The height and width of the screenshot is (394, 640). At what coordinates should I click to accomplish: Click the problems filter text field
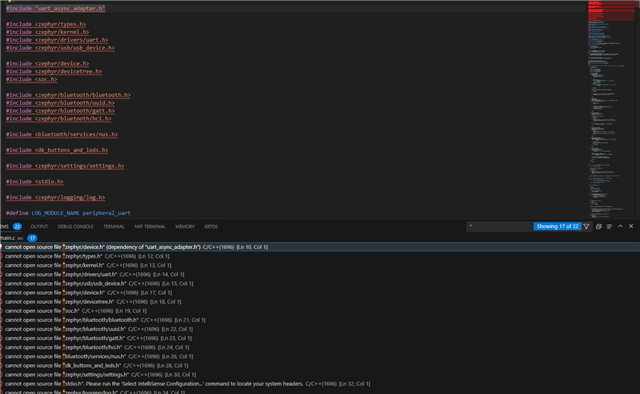(500, 226)
